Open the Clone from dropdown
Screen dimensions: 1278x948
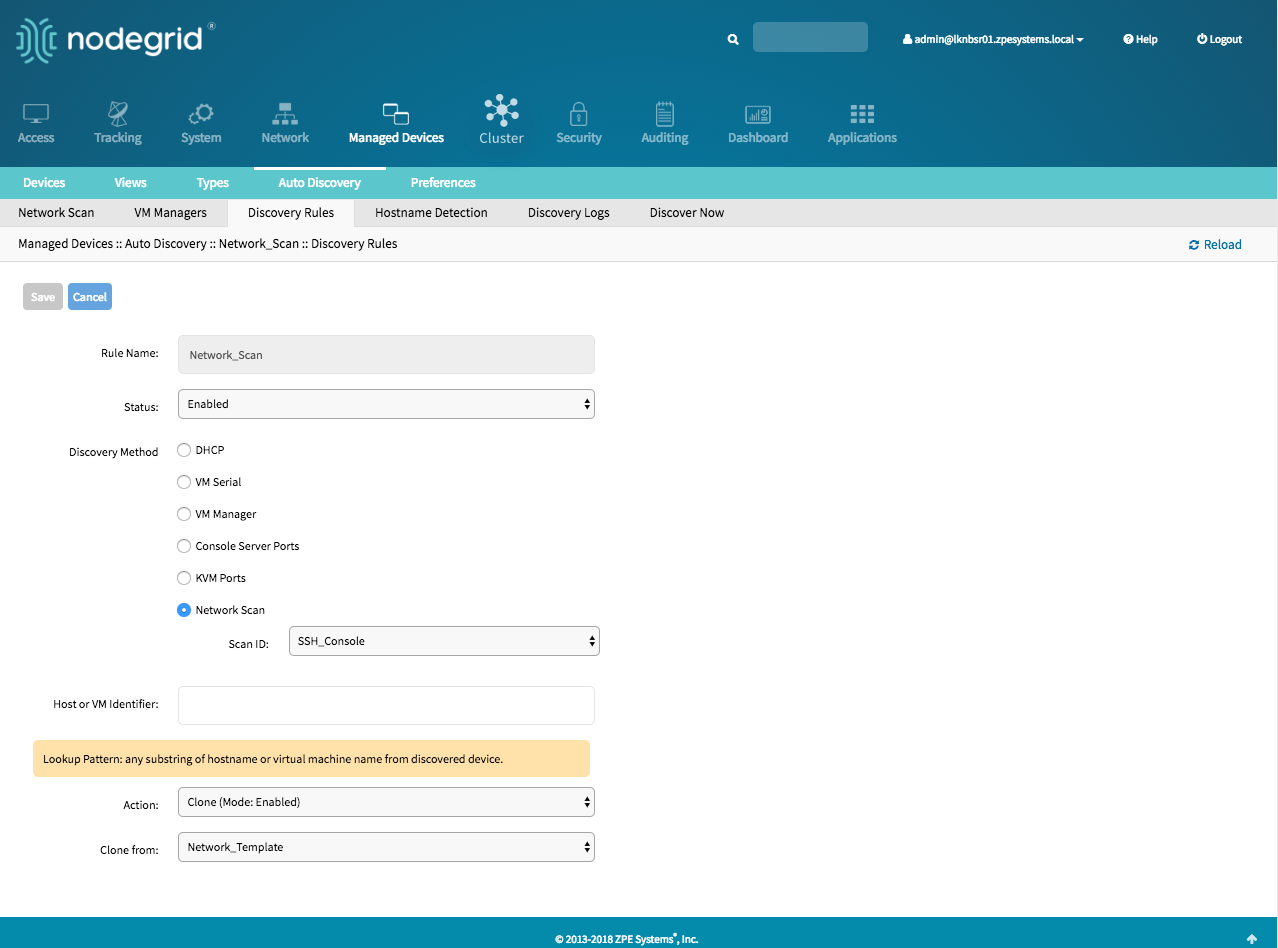coord(386,847)
